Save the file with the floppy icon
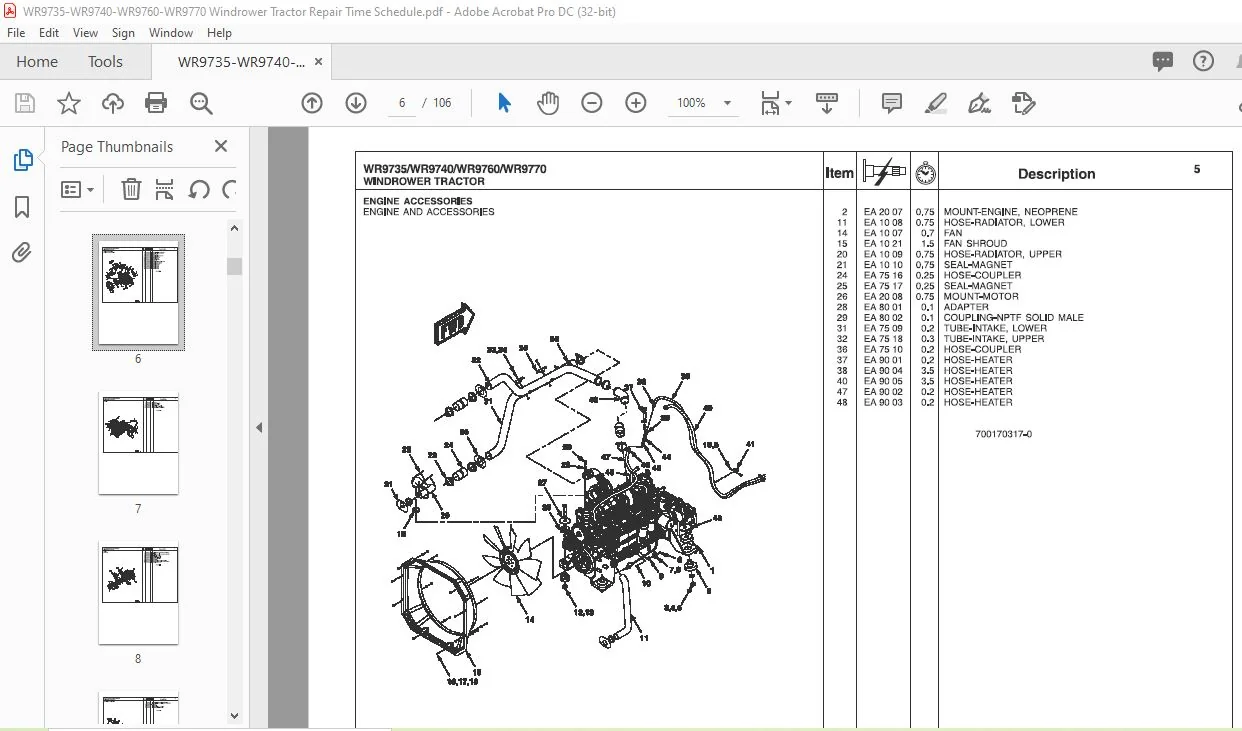The image size is (1242, 731). click(25, 103)
